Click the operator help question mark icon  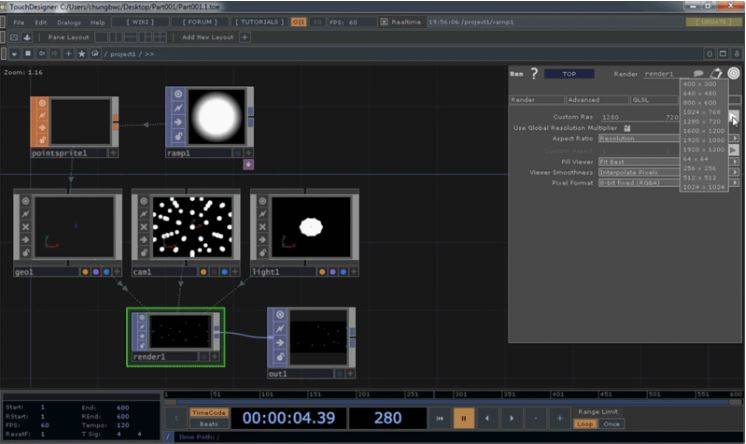click(x=534, y=73)
